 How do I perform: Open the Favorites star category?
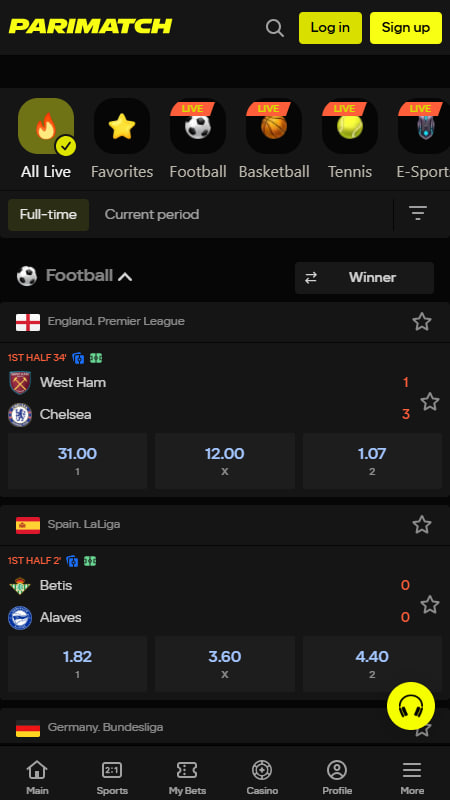click(x=122, y=126)
